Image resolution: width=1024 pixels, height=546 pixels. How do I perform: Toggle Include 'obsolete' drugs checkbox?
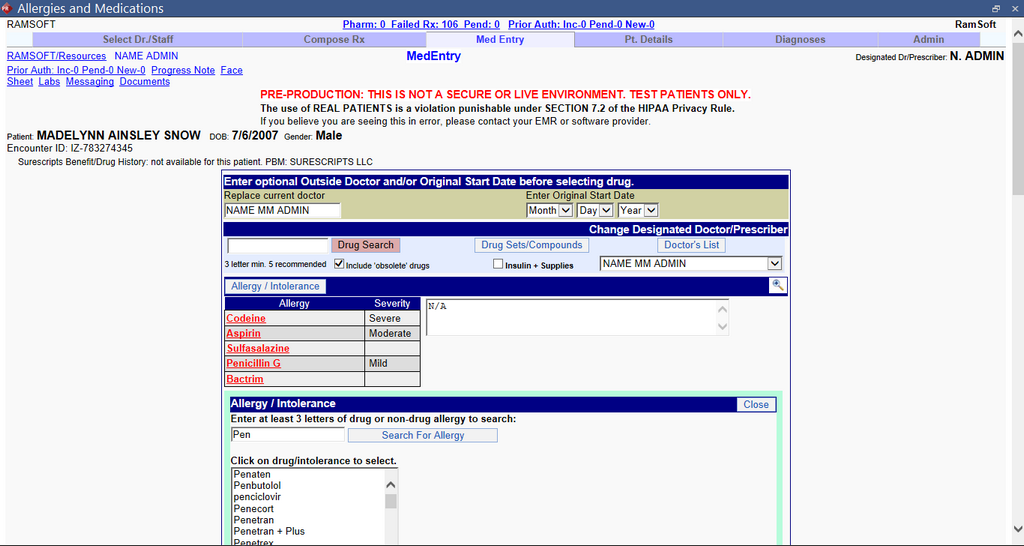click(x=339, y=264)
